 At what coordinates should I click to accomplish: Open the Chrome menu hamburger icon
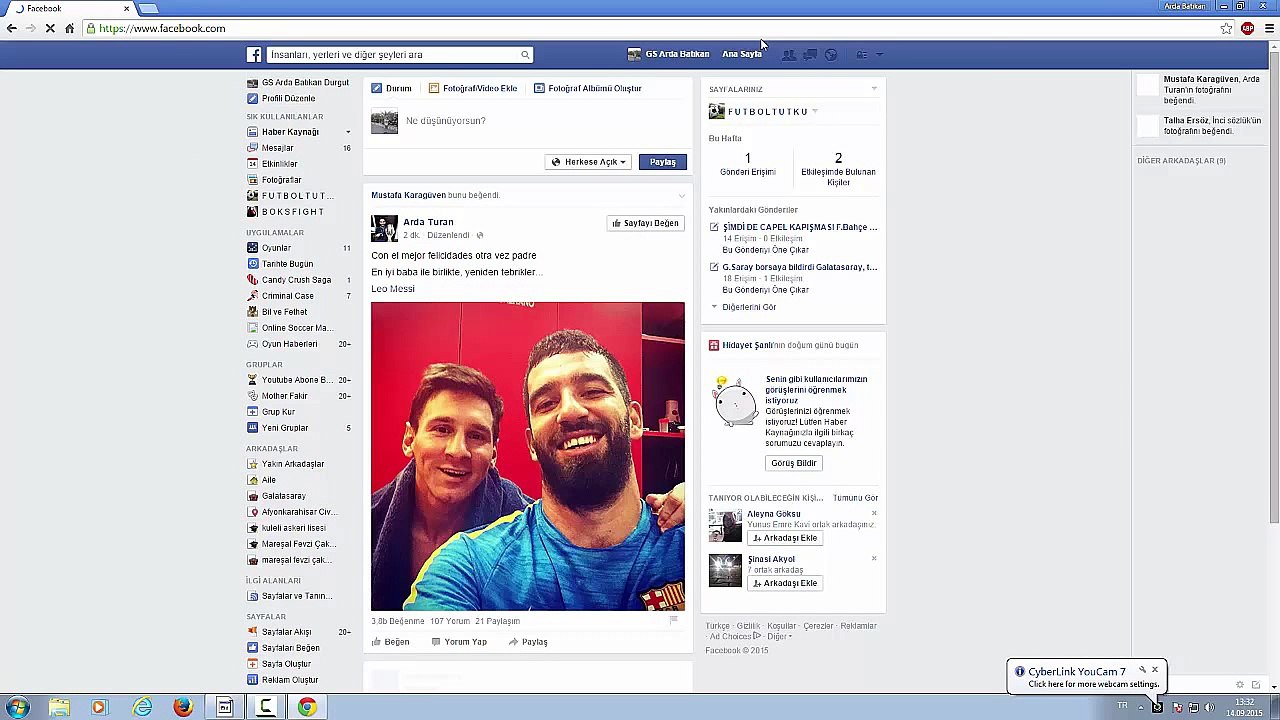[x=1269, y=29]
